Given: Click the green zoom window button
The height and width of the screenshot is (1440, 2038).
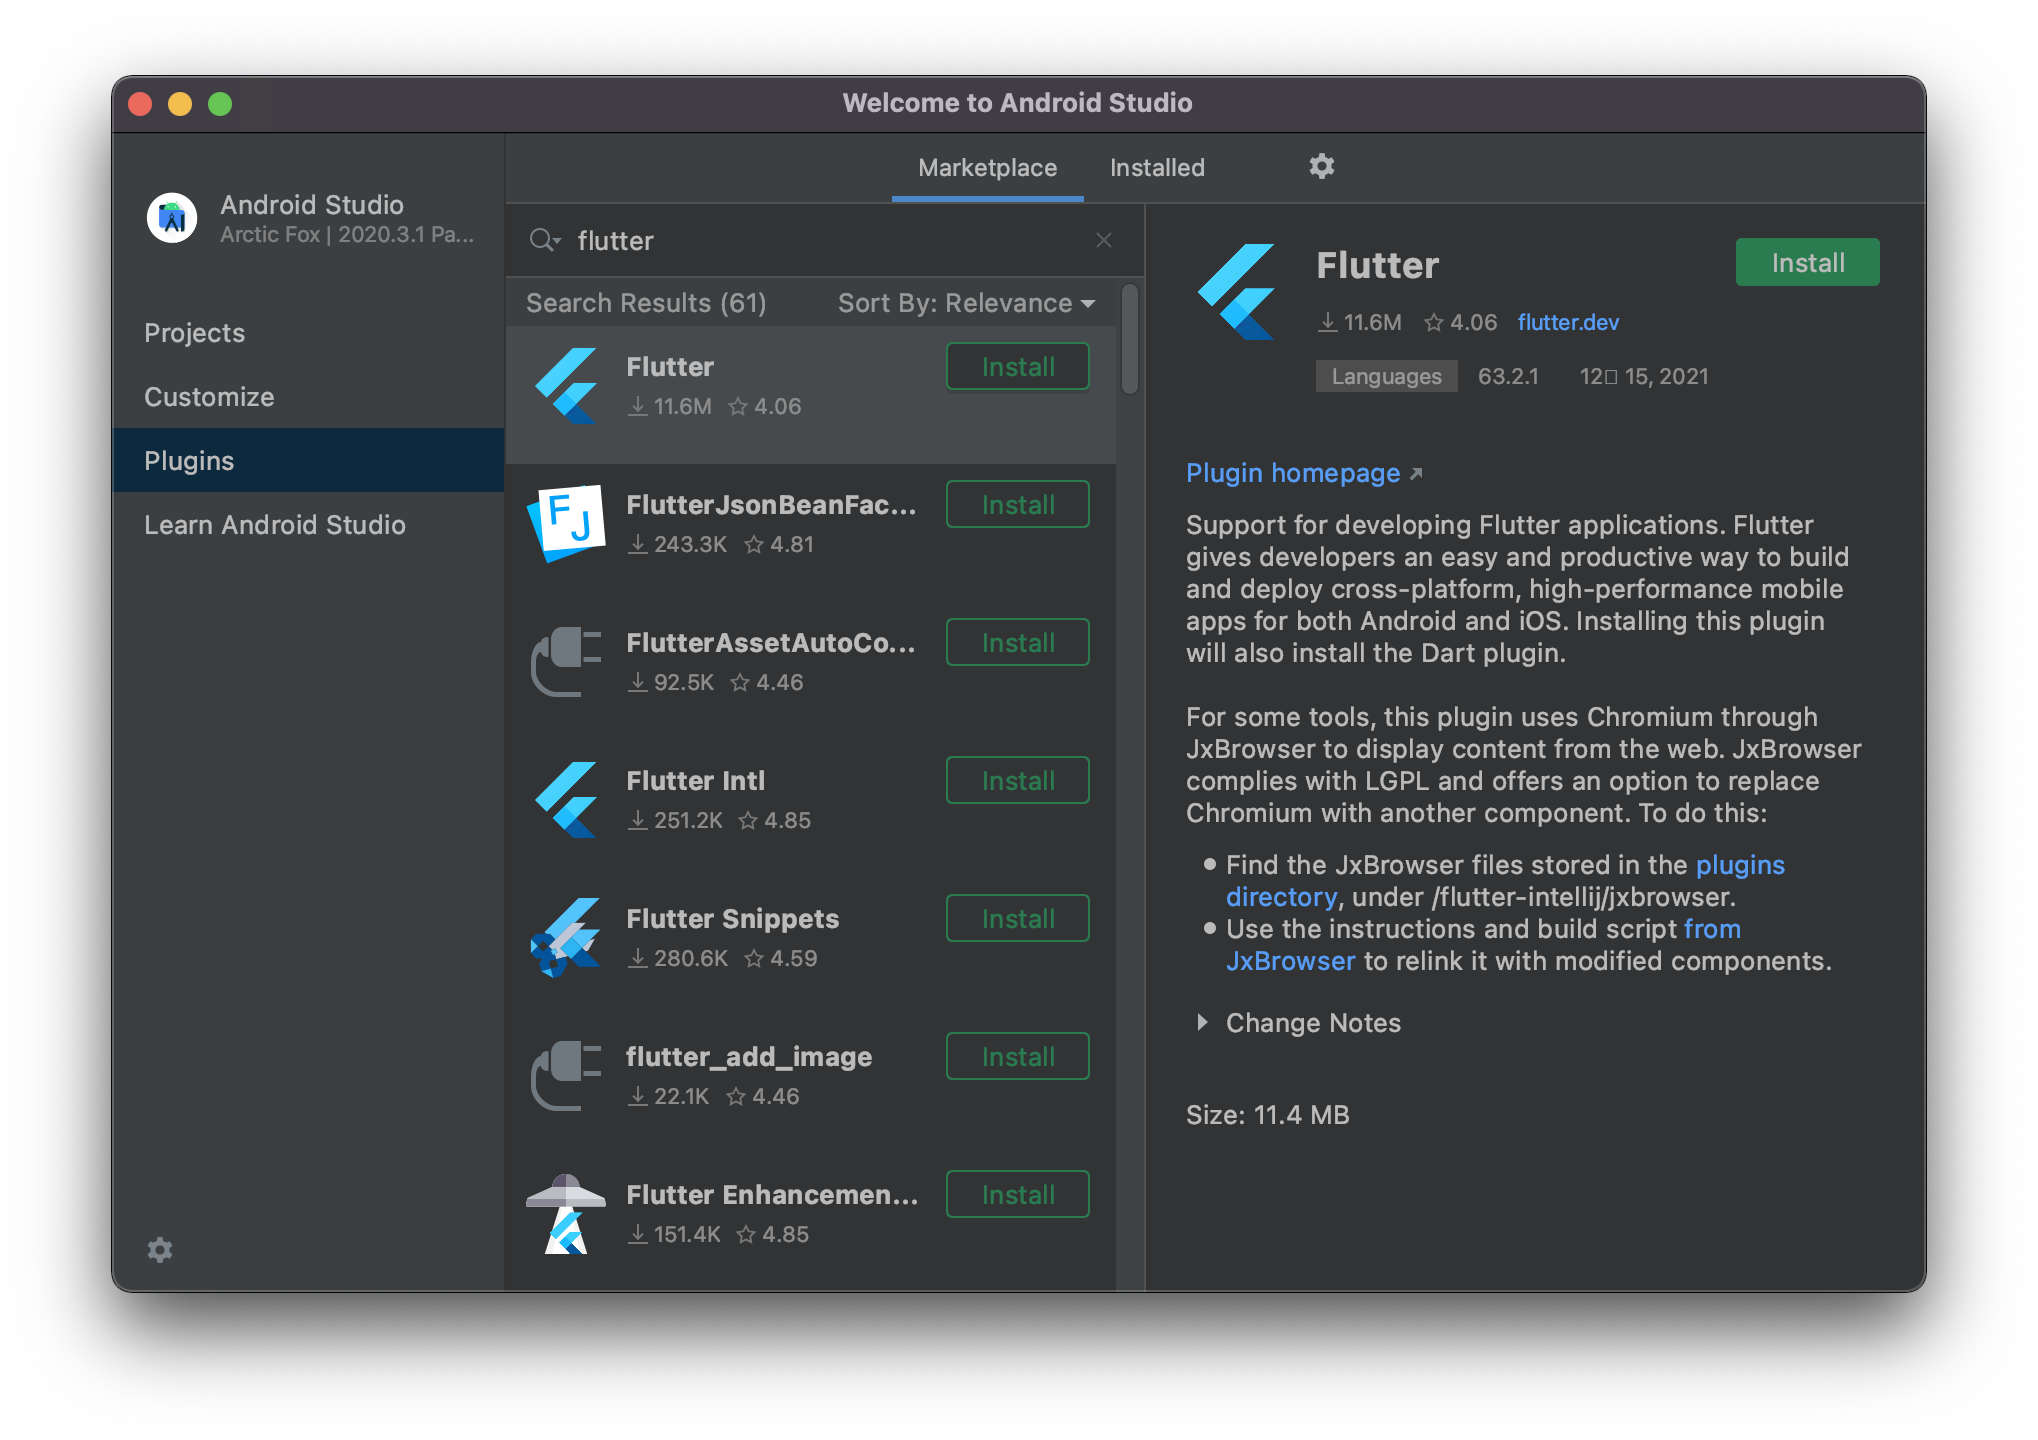Looking at the screenshot, I should pyautogui.click(x=220, y=104).
